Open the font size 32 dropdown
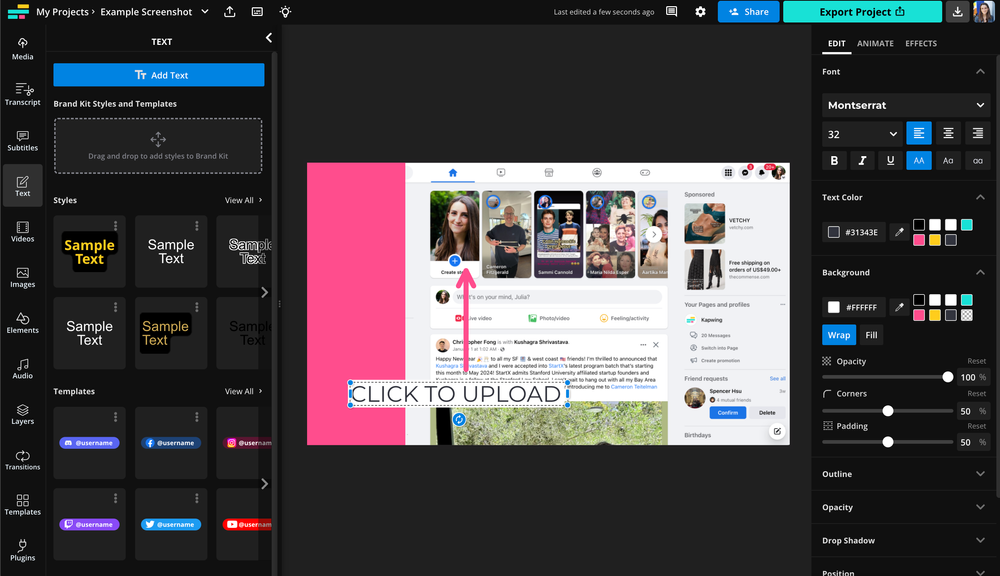1000x576 pixels. tap(862, 132)
